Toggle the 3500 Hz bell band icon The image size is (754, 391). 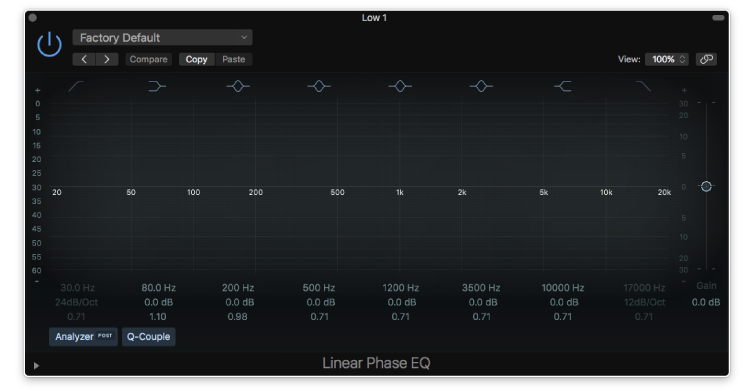click(x=481, y=86)
